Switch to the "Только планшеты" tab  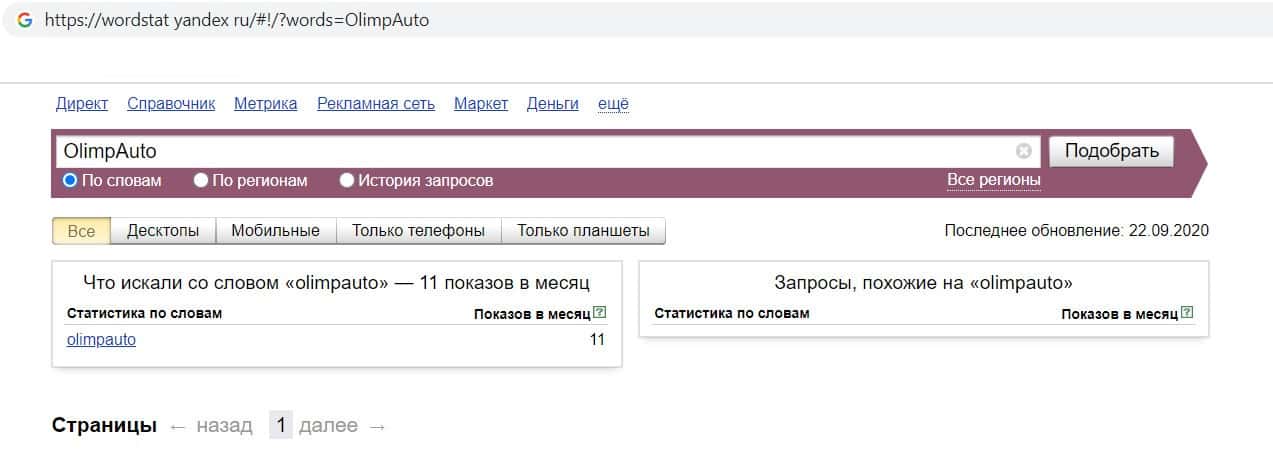[x=583, y=231]
